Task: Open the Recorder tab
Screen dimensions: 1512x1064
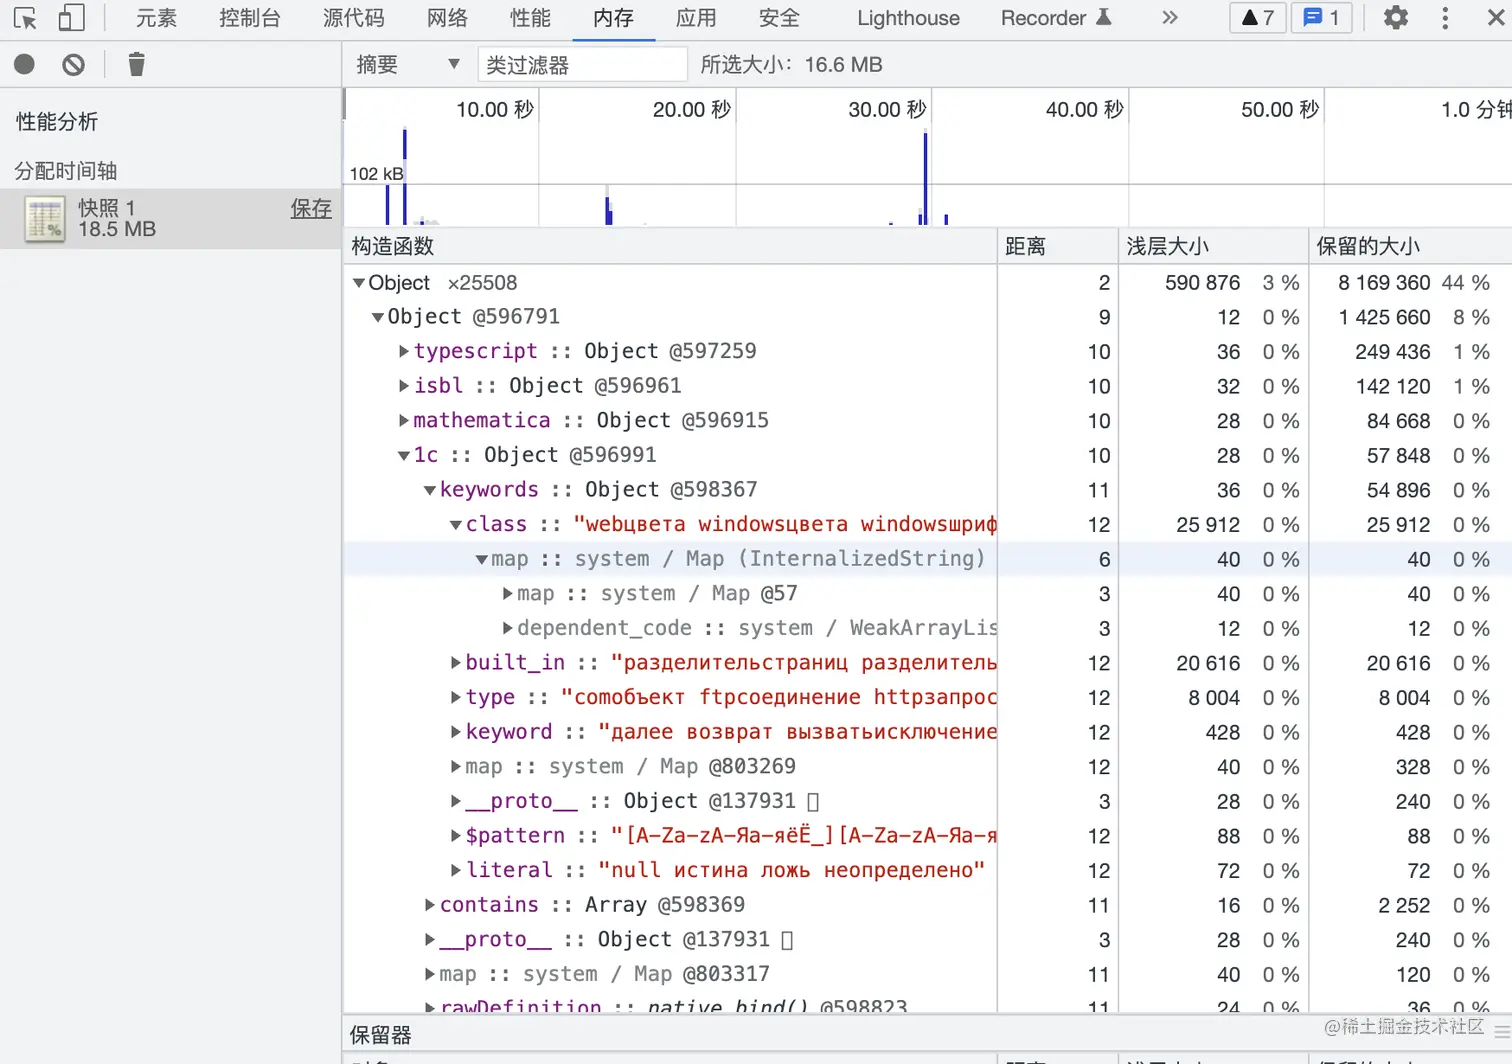Action: [x=1056, y=18]
